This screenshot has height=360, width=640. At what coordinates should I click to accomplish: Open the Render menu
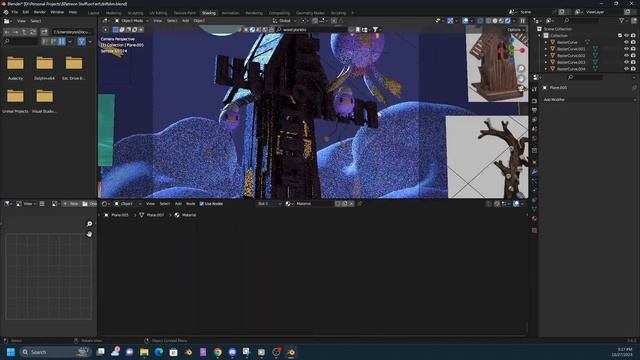(40, 12)
